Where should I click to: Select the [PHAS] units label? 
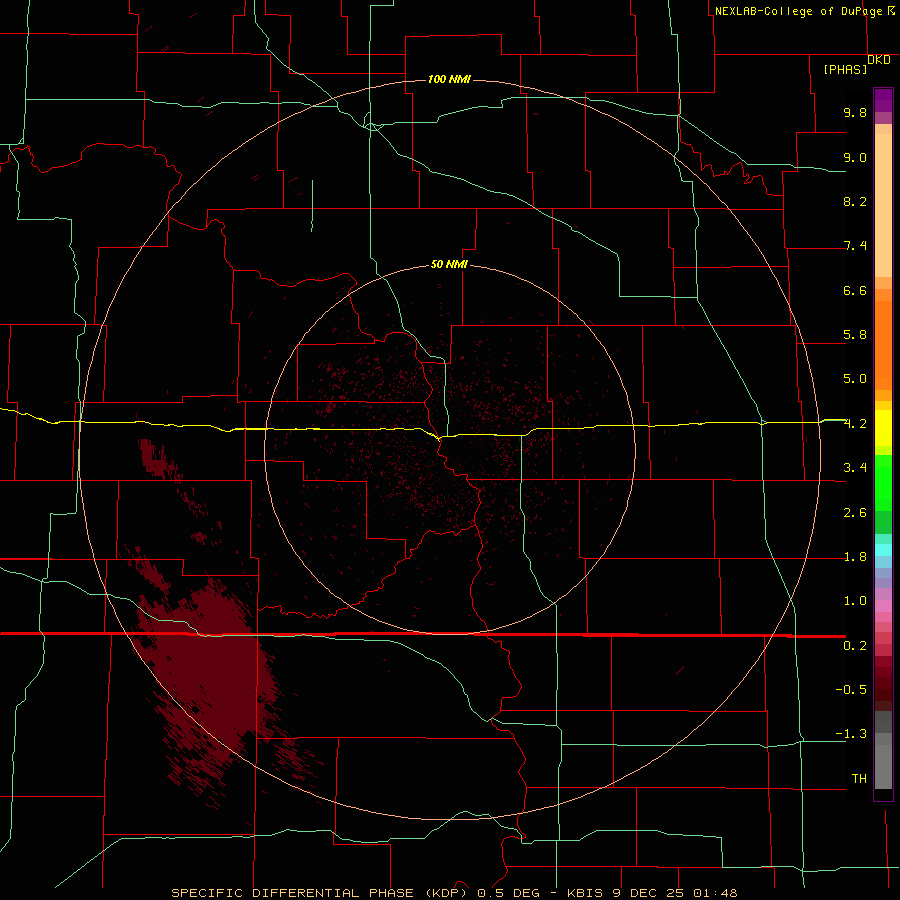(x=845, y=70)
